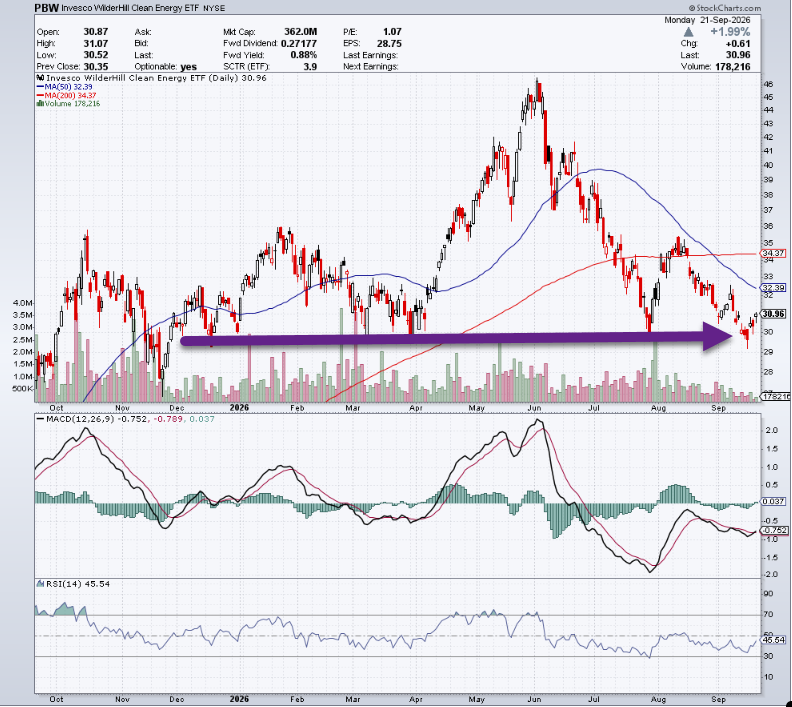This screenshot has width=792, height=707.
Task: Click the PBW ticker symbol heading
Action: [x=46, y=8]
